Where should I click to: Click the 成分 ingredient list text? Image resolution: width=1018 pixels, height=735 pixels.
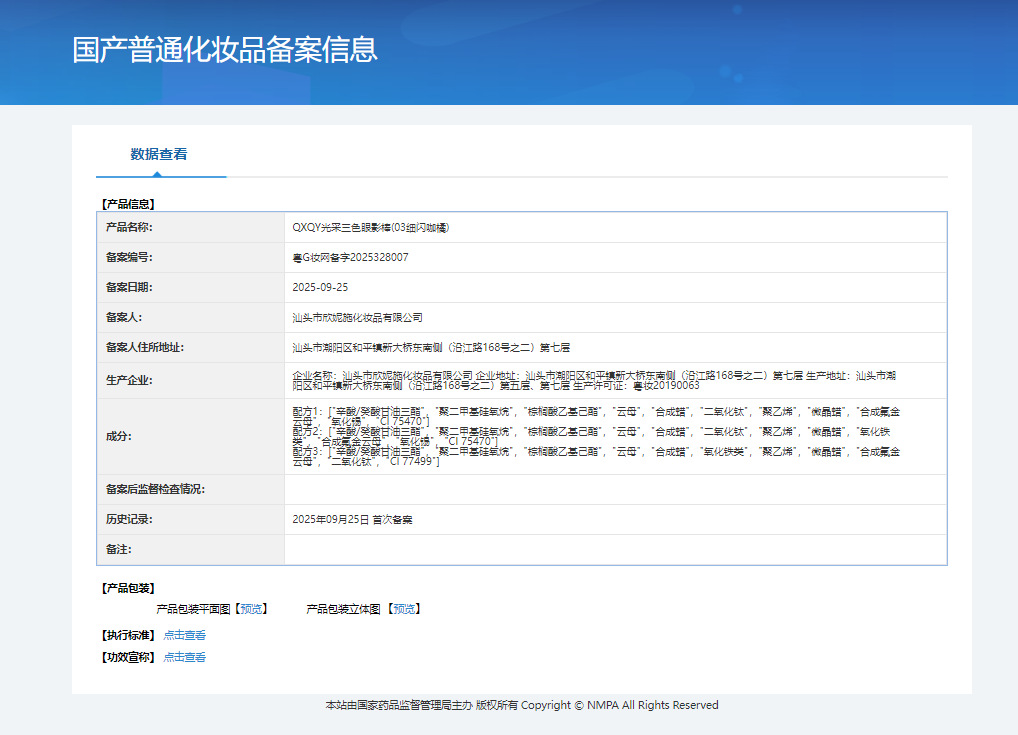[596, 436]
